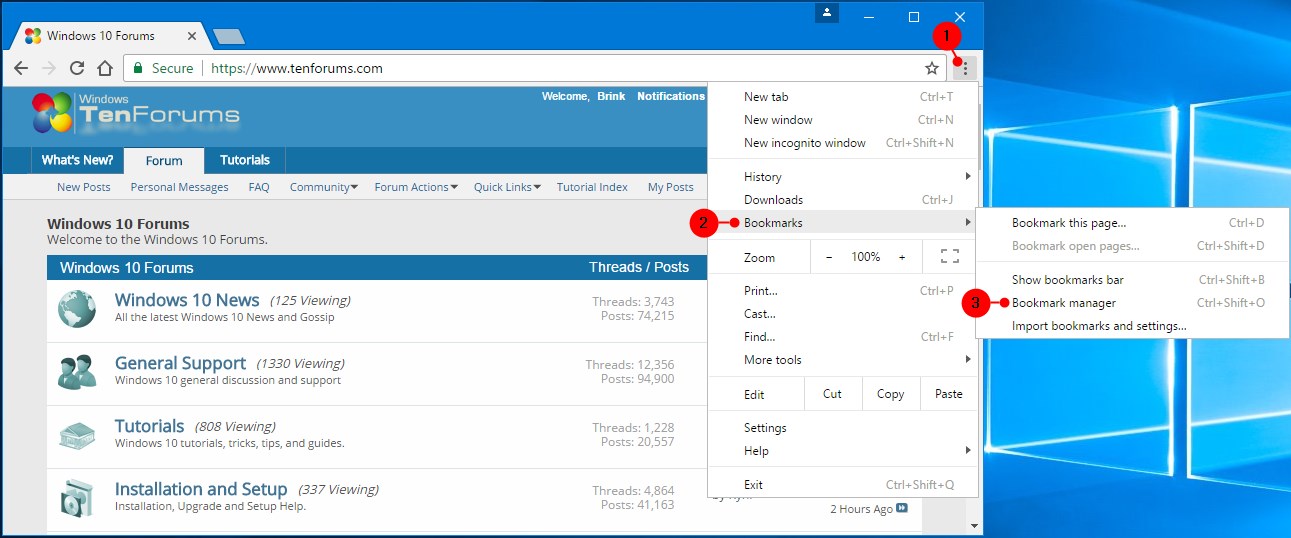Open the My Posts link
The image size is (1291, 538).
[671, 187]
